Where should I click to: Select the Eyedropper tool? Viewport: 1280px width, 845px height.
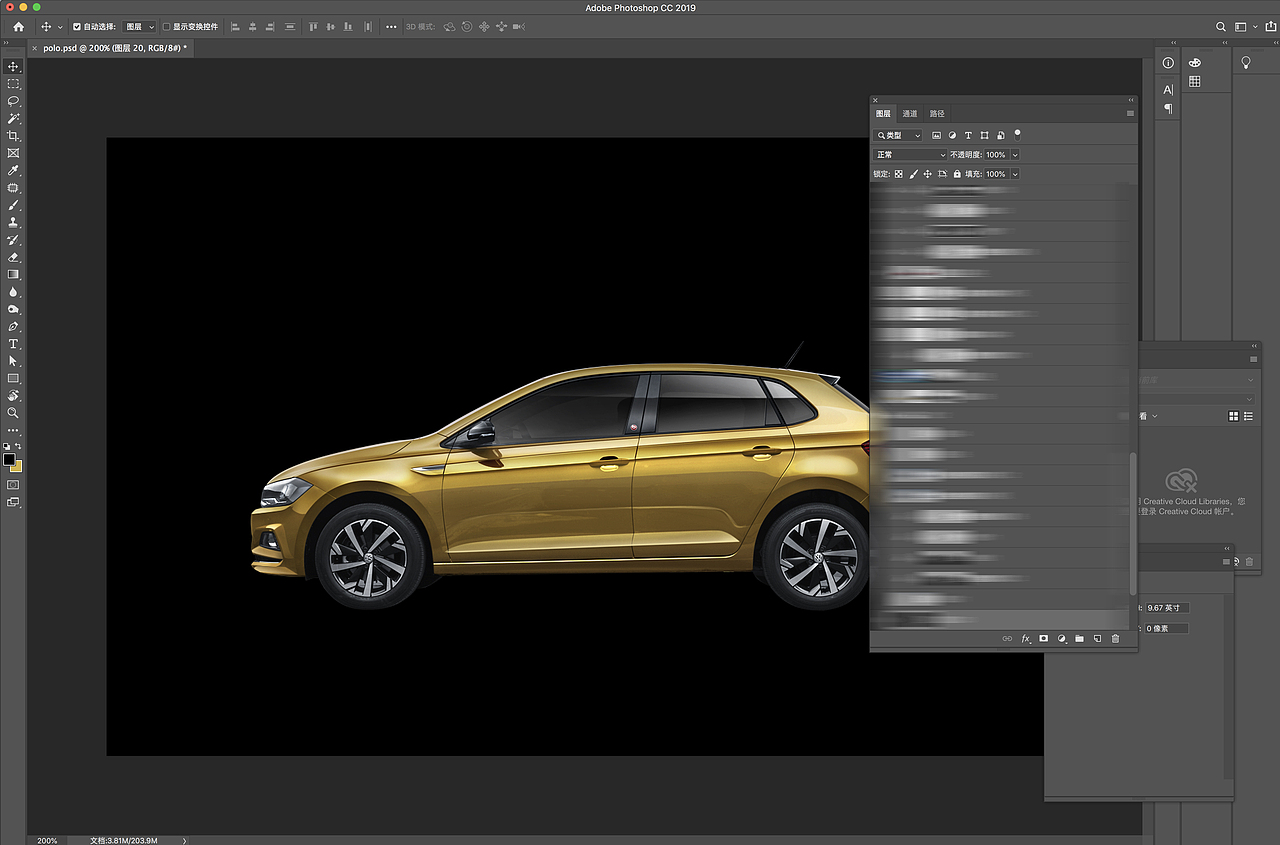pyautogui.click(x=13, y=171)
